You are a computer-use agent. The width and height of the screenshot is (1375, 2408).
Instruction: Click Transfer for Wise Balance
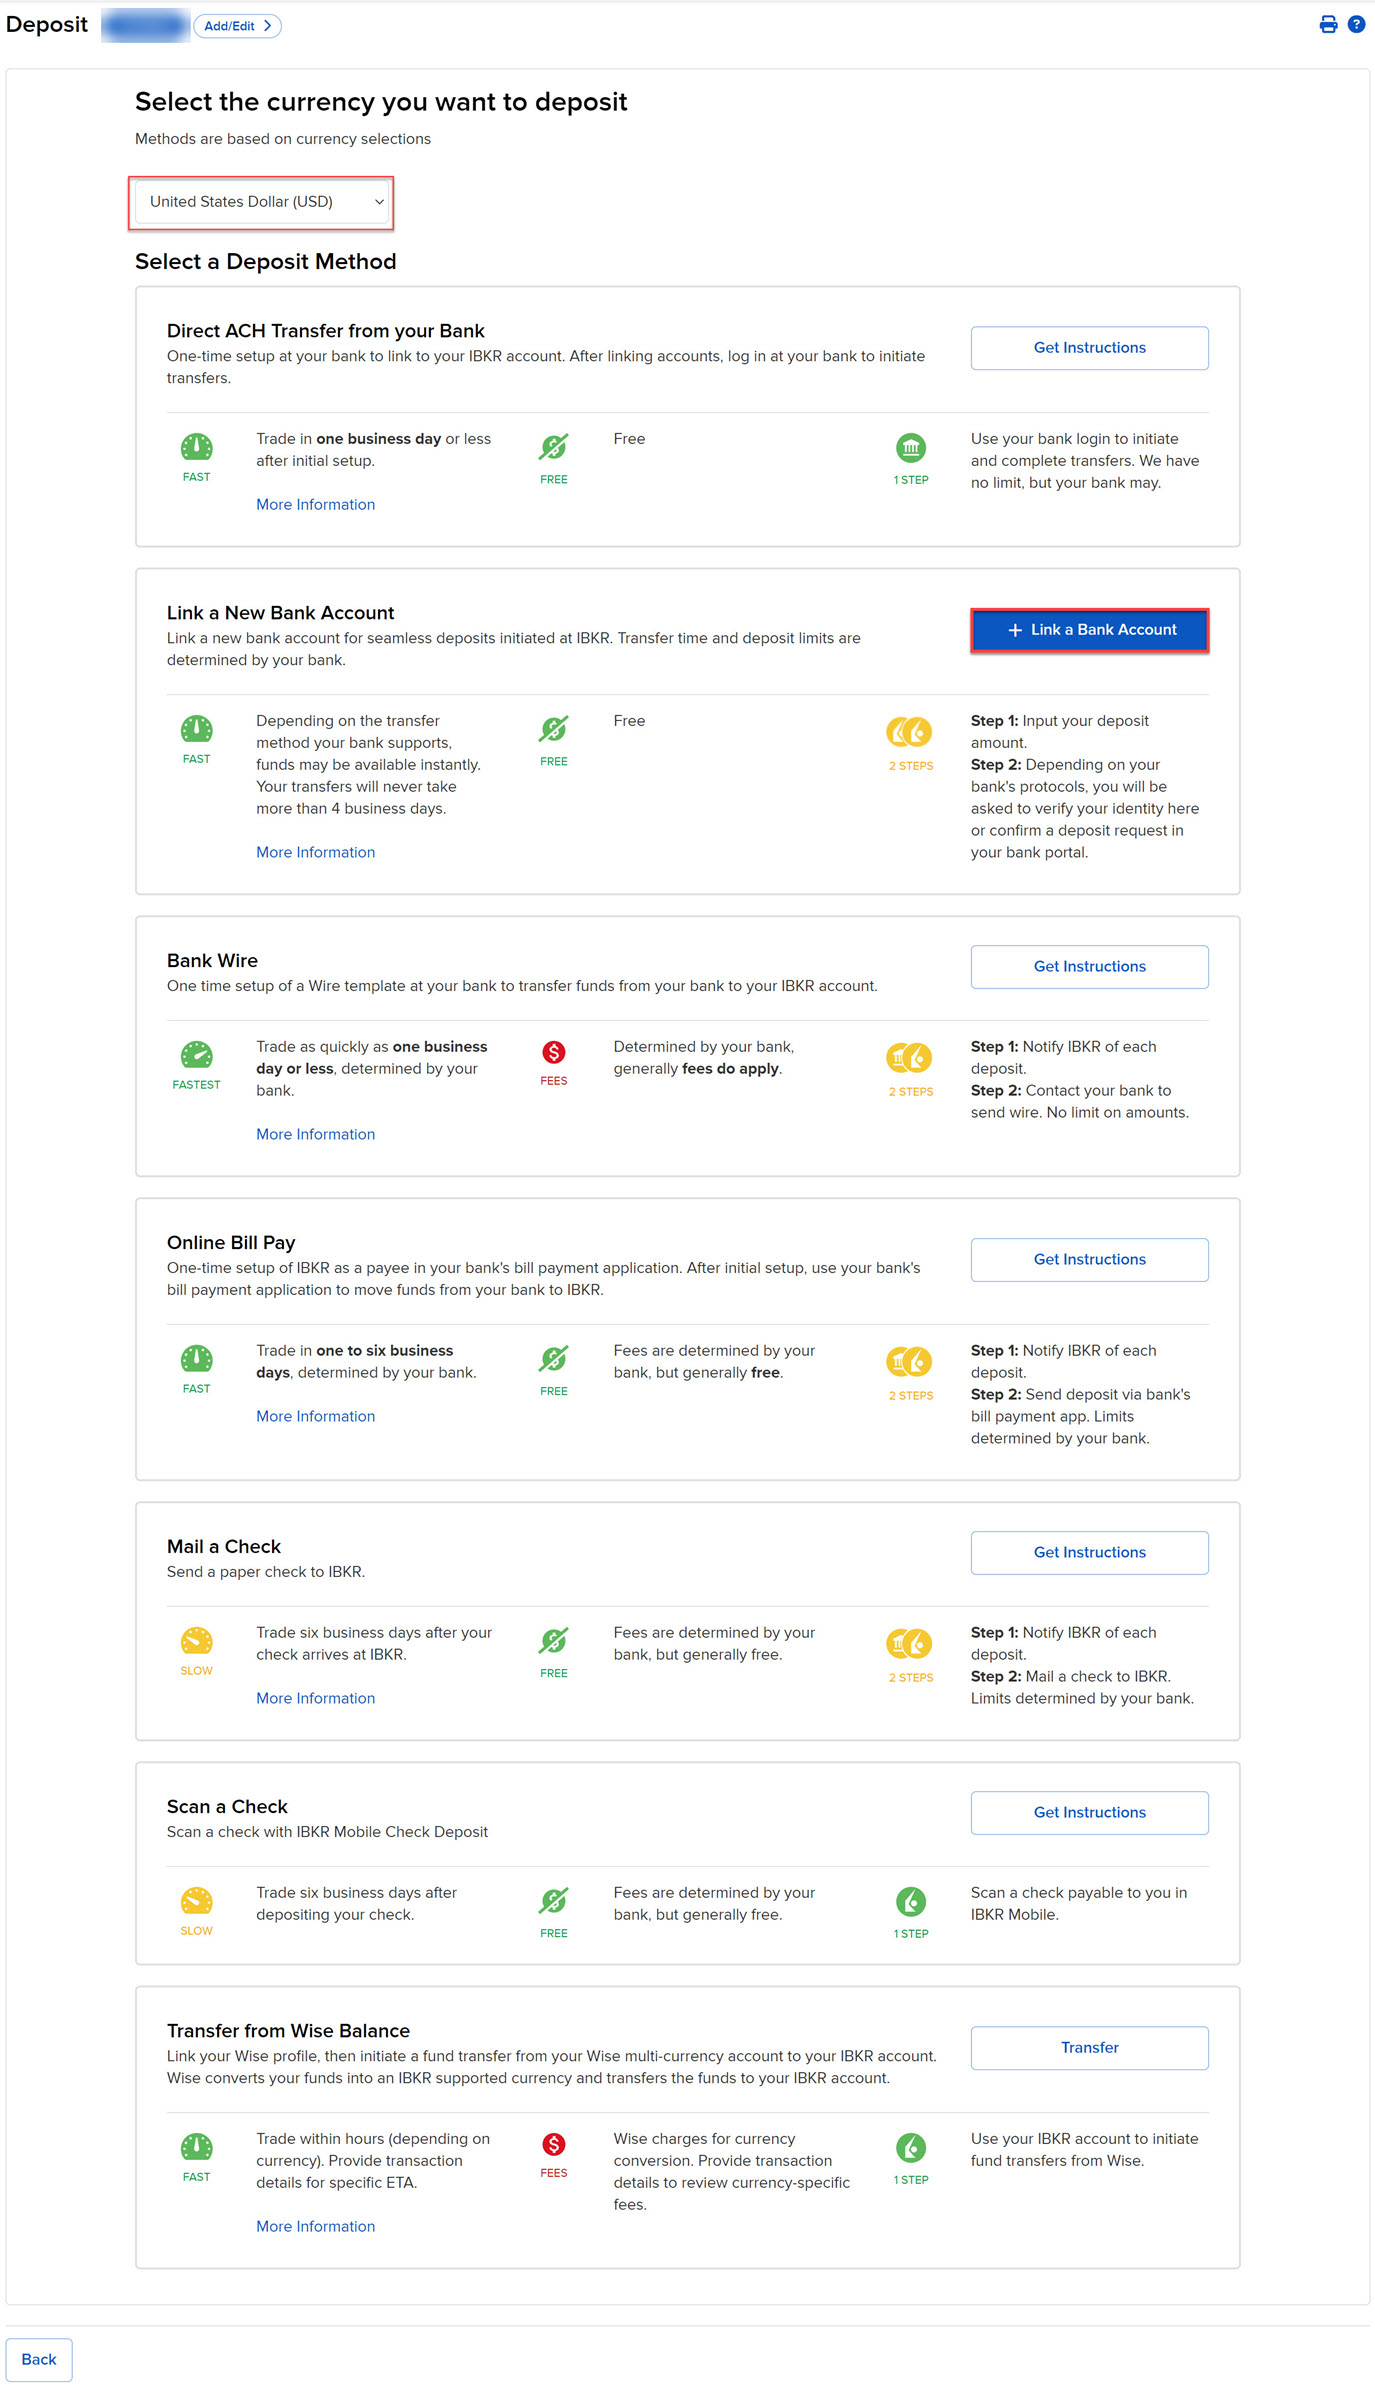pyautogui.click(x=1089, y=2048)
